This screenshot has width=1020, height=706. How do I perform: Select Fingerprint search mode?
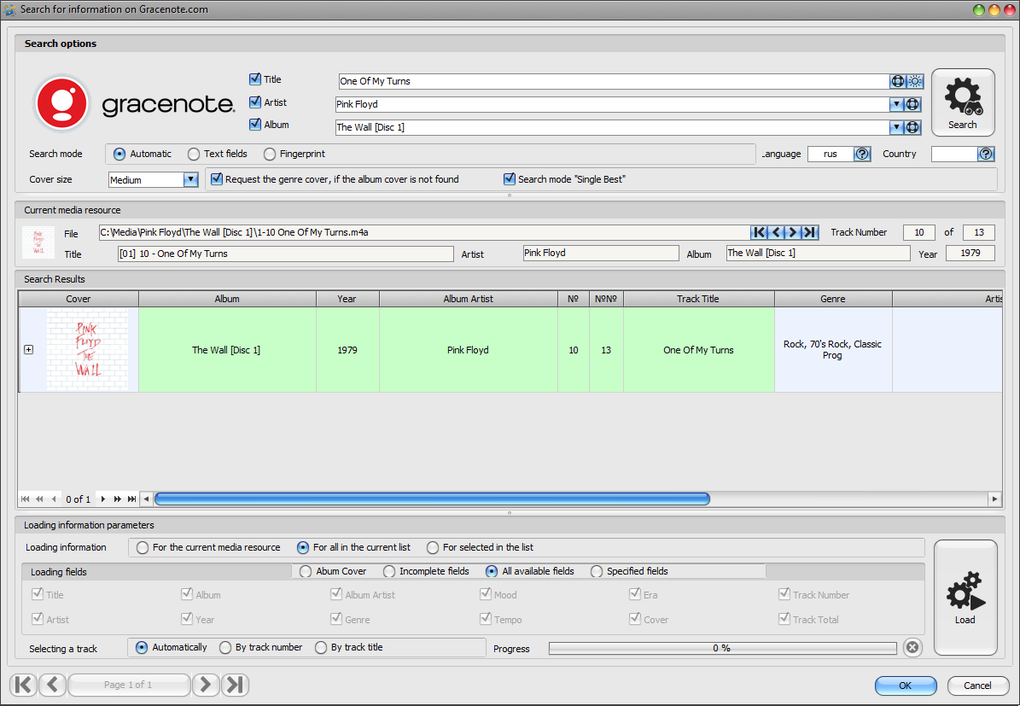point(269,154)
